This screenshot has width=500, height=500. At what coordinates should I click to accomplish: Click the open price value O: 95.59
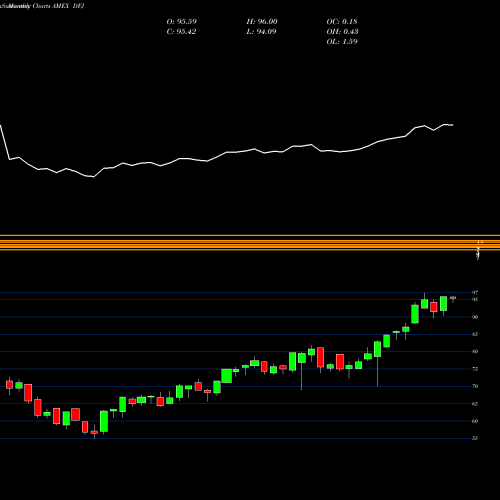point(181,22)
